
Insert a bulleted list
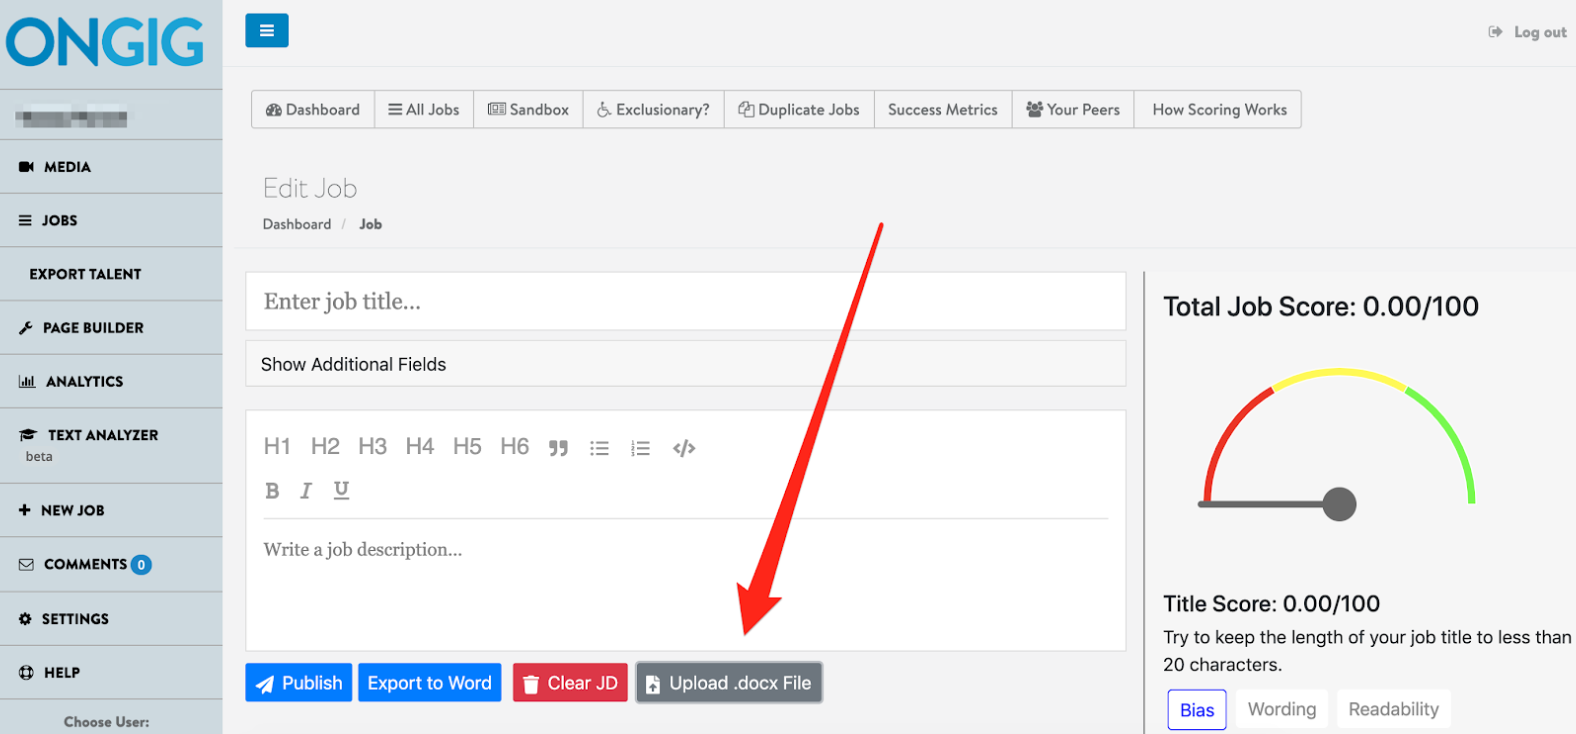click(600, 448)
